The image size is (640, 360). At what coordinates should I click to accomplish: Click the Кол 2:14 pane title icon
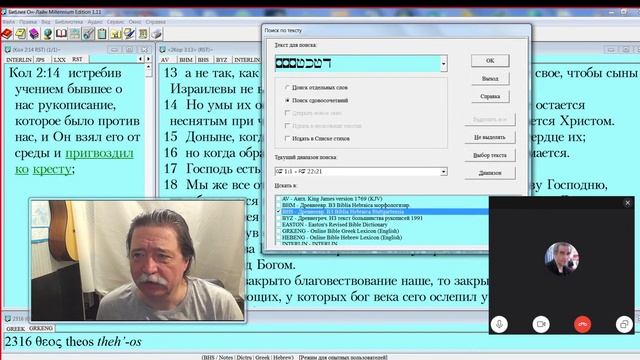tap(8, 49)
